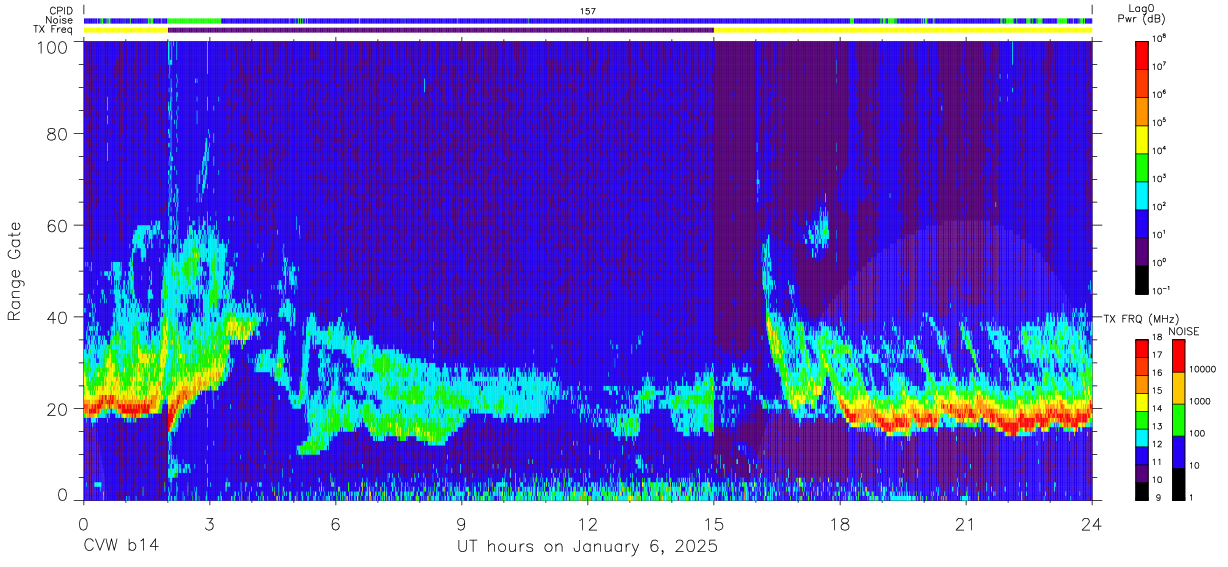Select the 20 tick on Range Gate axis

click(x=59, y=409)
